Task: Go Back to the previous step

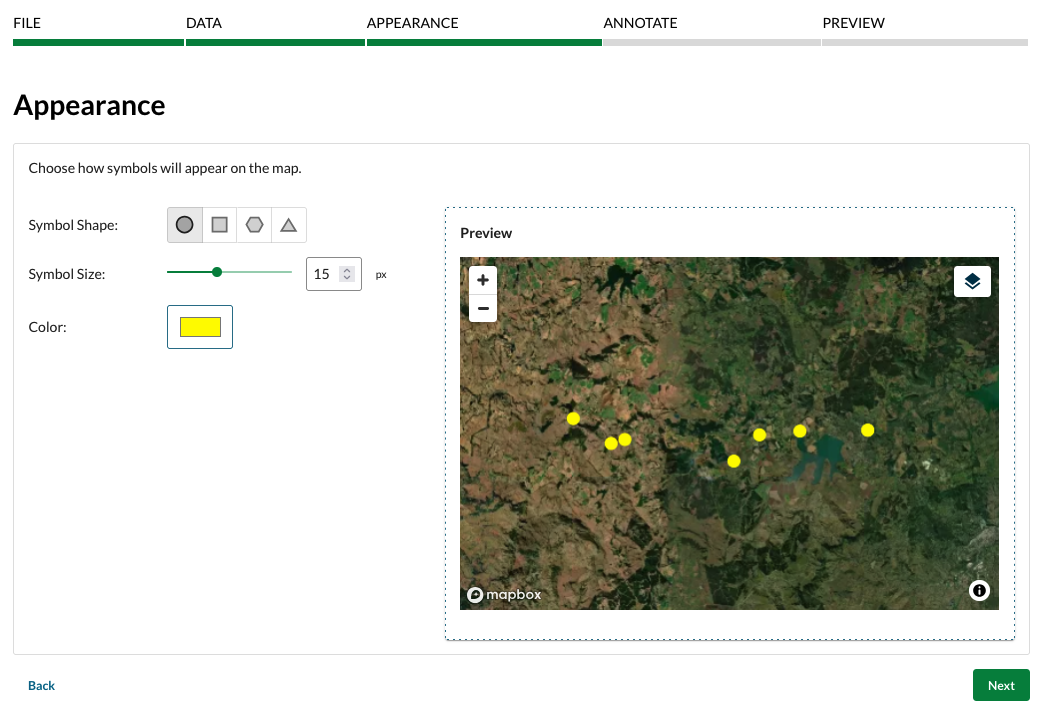Action: (42, 686)
